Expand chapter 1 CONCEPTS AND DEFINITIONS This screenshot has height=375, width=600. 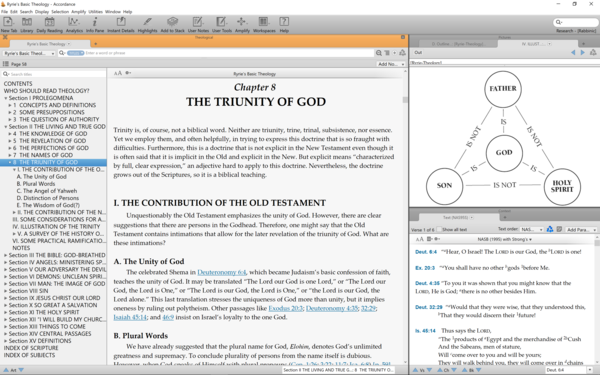[10, 105]
